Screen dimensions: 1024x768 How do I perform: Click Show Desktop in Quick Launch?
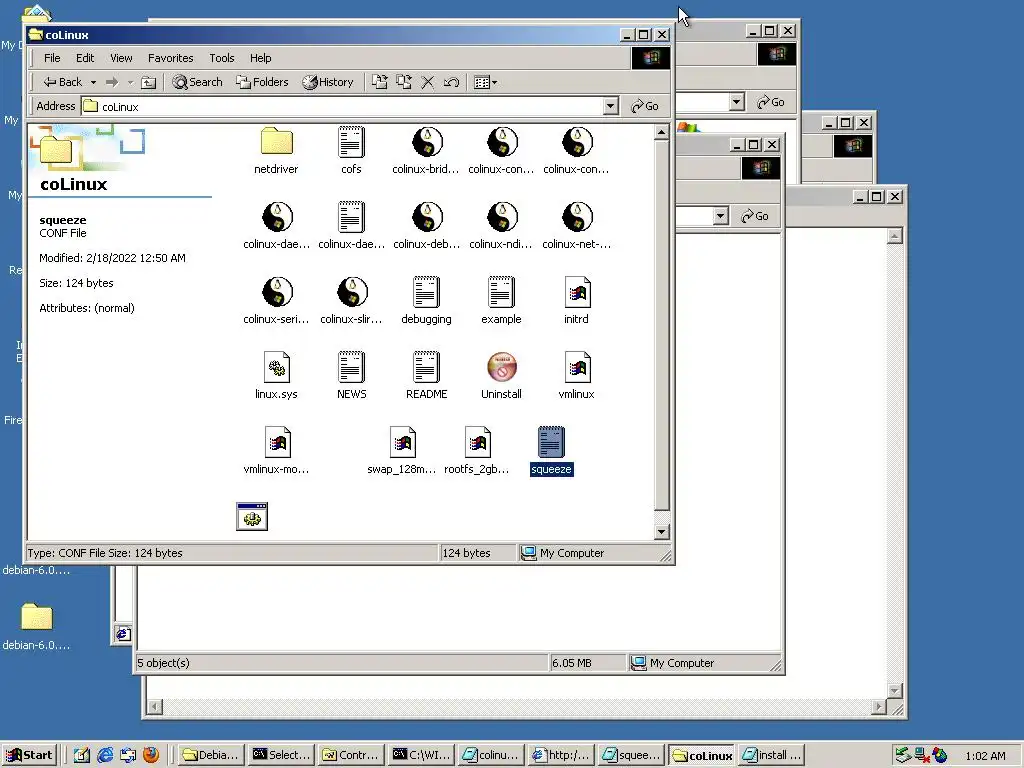(82, 755)
